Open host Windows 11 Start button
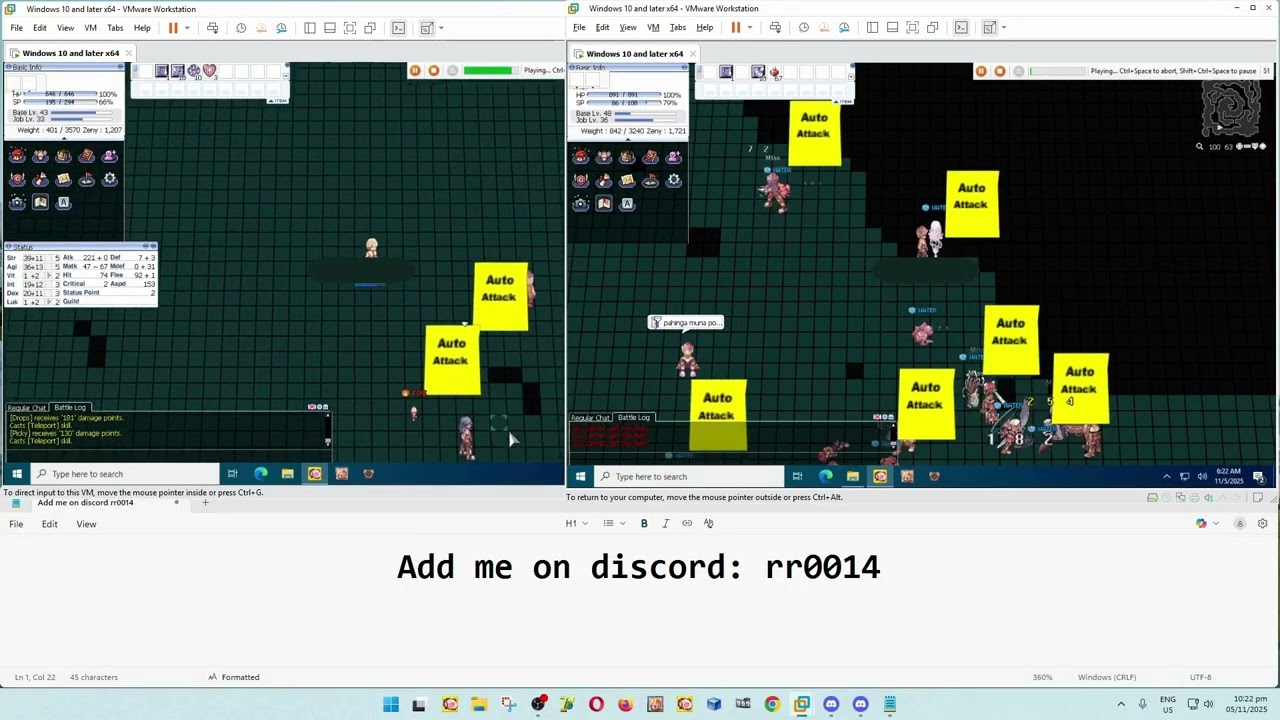 (x=391, y=705)
